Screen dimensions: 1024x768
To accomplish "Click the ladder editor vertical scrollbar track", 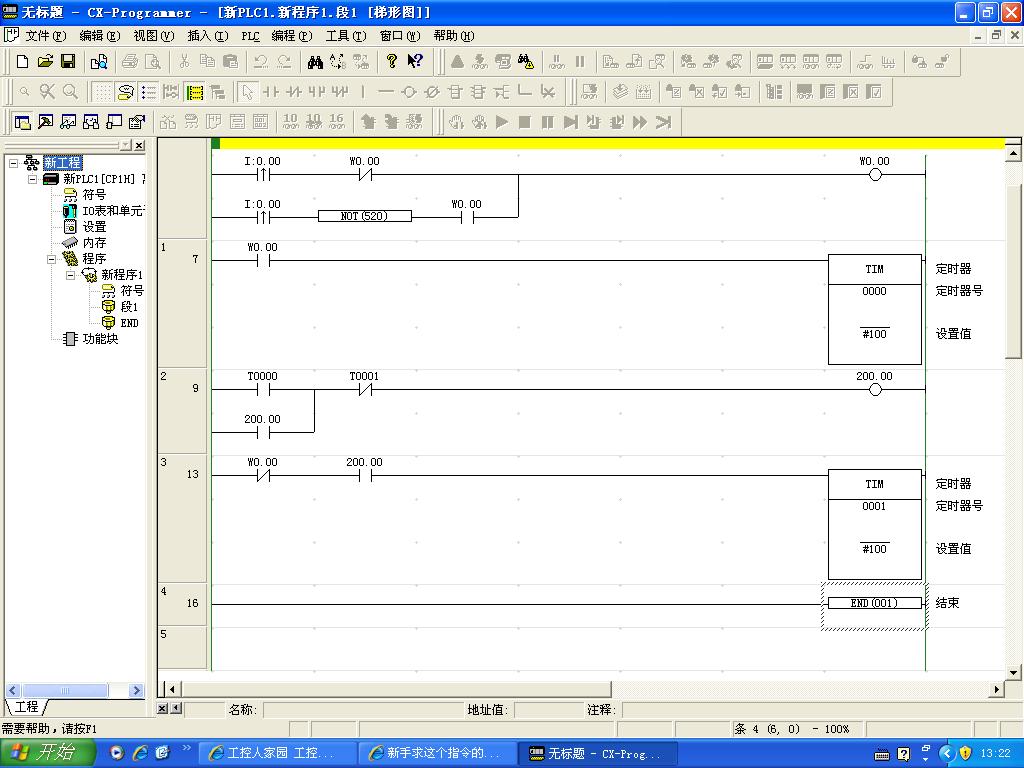I will (1013, 500).
